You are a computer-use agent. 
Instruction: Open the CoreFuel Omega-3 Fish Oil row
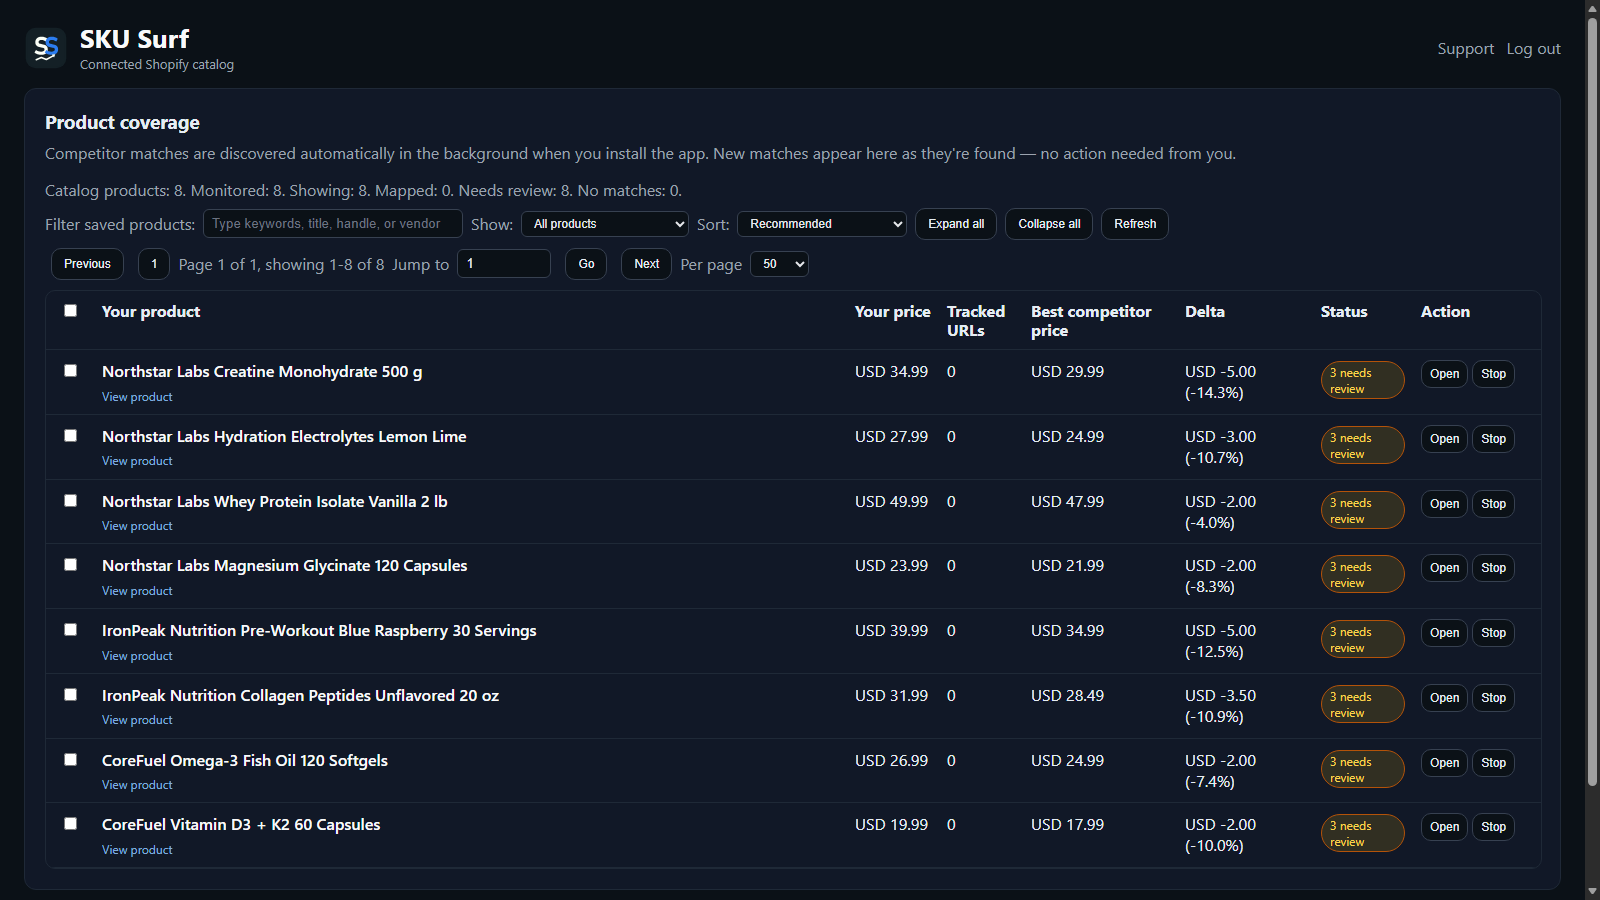click(1444, 763)
